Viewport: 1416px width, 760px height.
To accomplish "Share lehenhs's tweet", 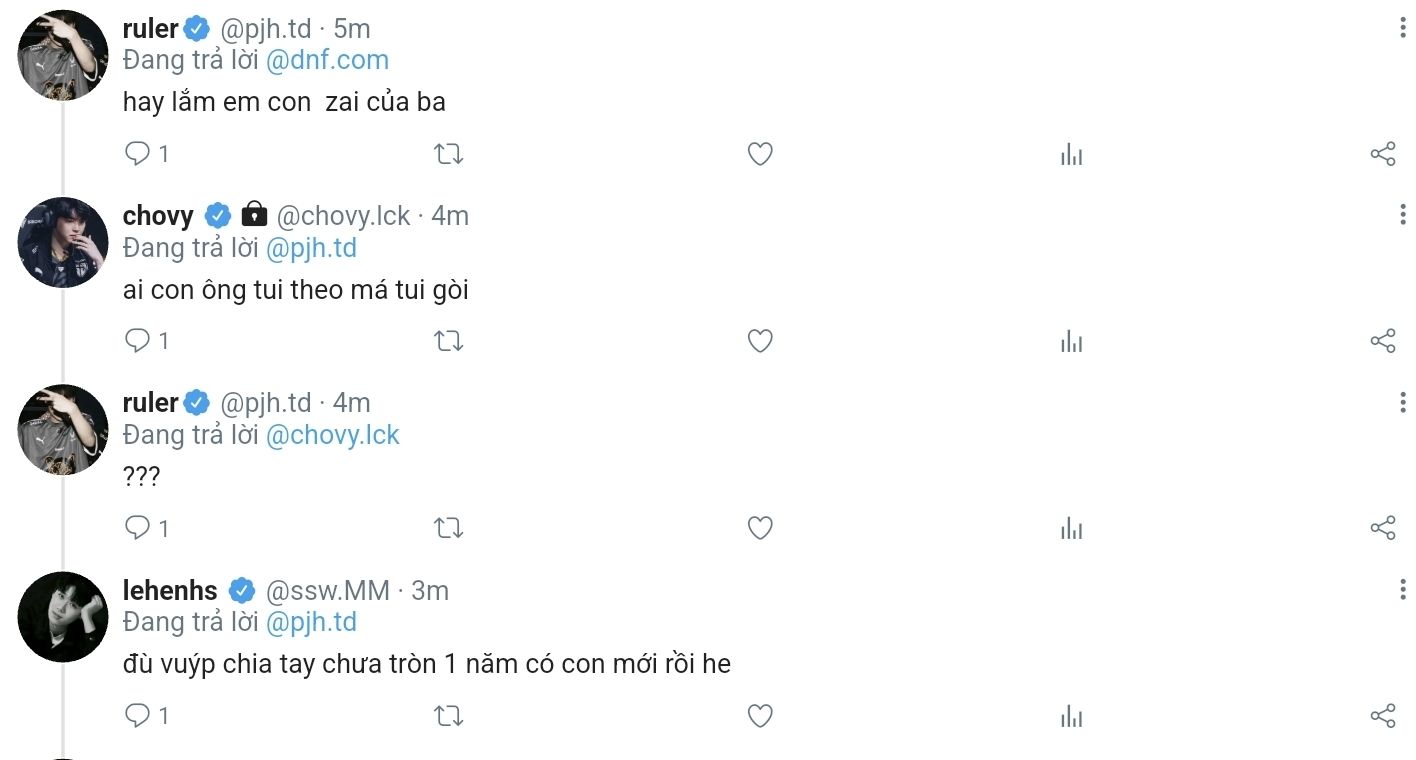I will pos(1382,716).
